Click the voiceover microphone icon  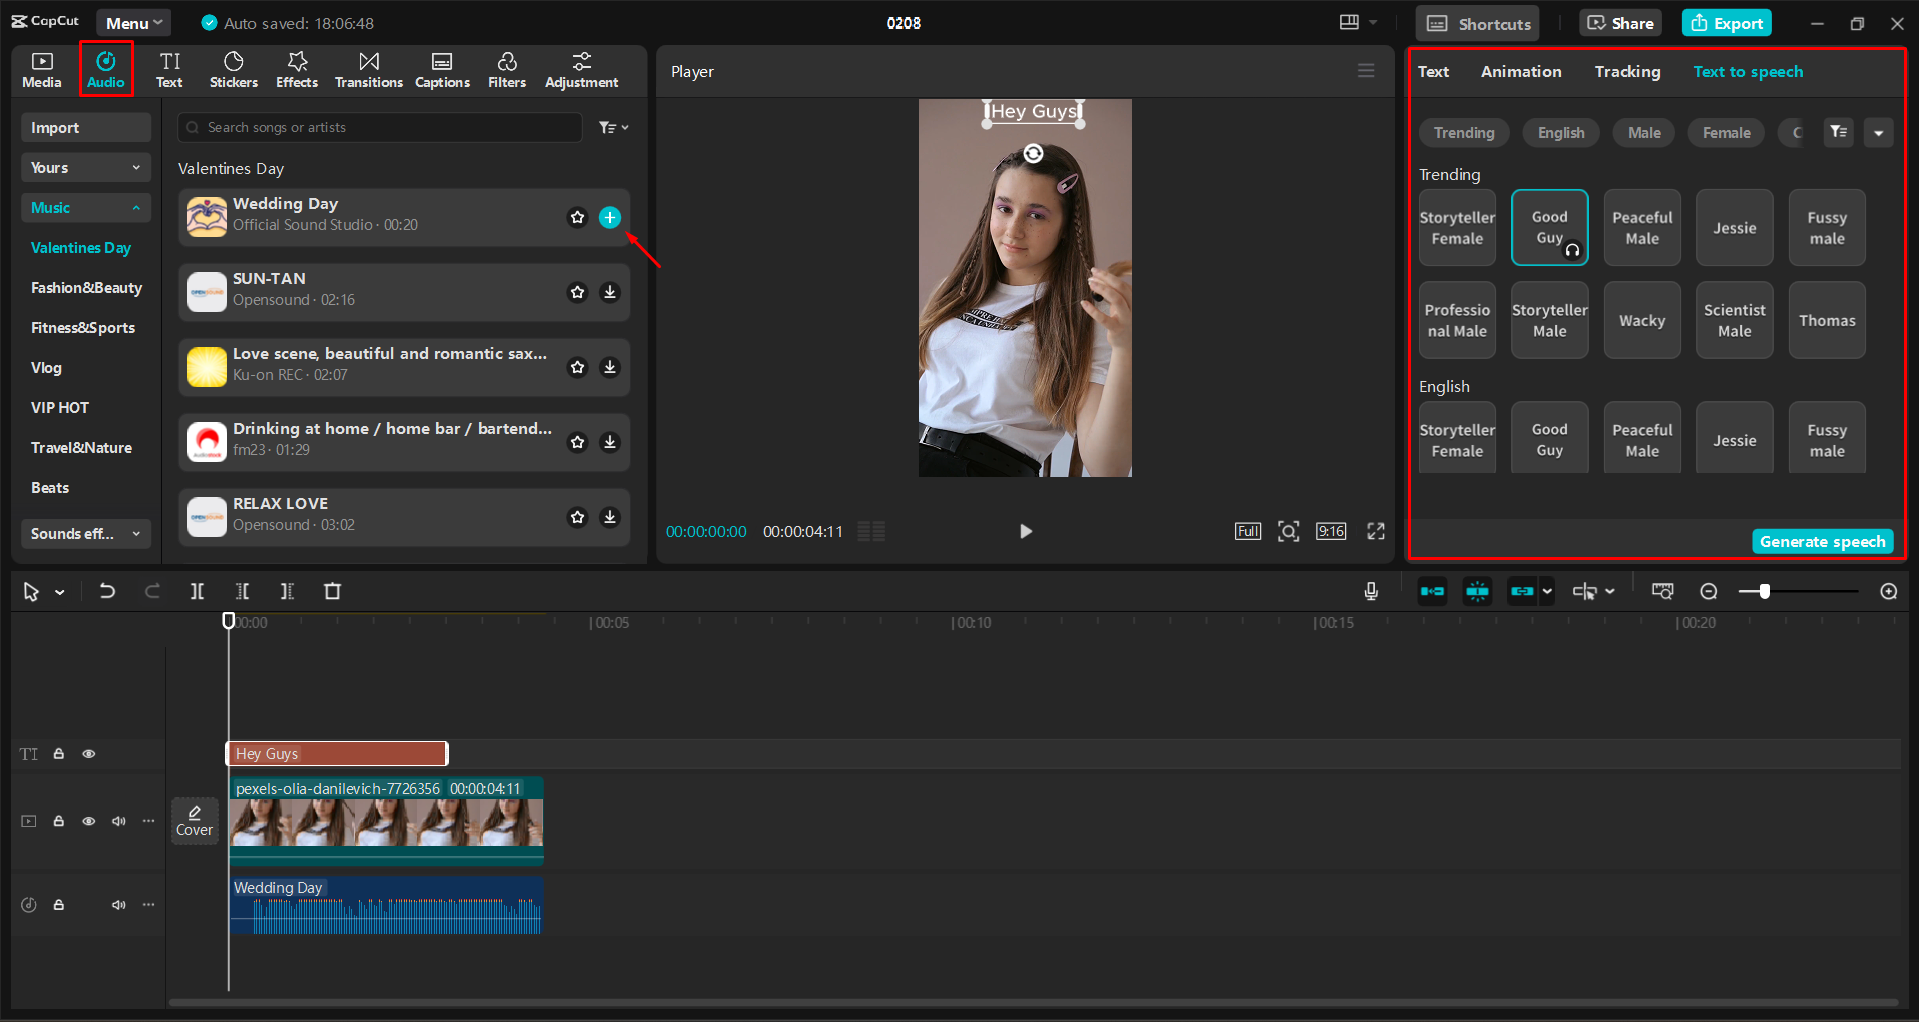[x=1371, y=591]
